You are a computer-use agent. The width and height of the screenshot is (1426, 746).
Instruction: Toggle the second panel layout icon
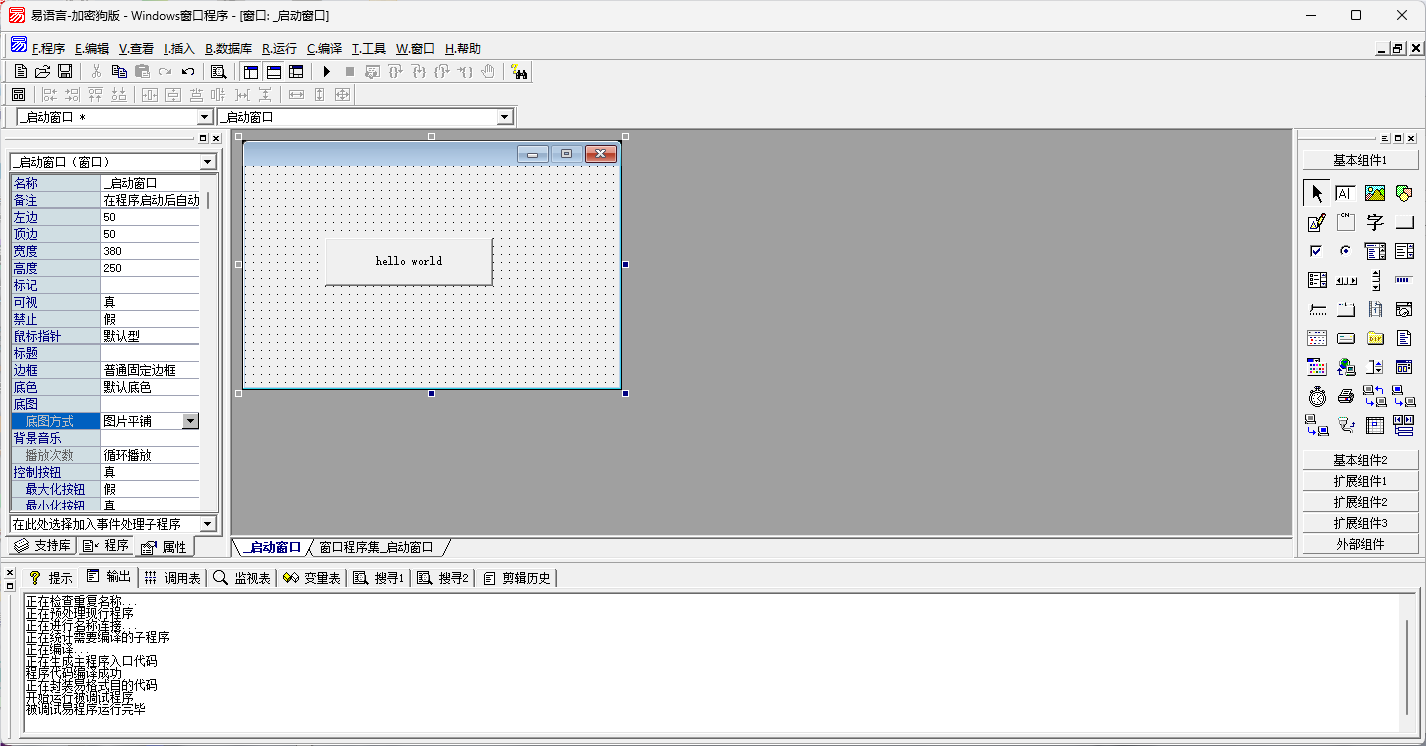click(x=273, y=71)
